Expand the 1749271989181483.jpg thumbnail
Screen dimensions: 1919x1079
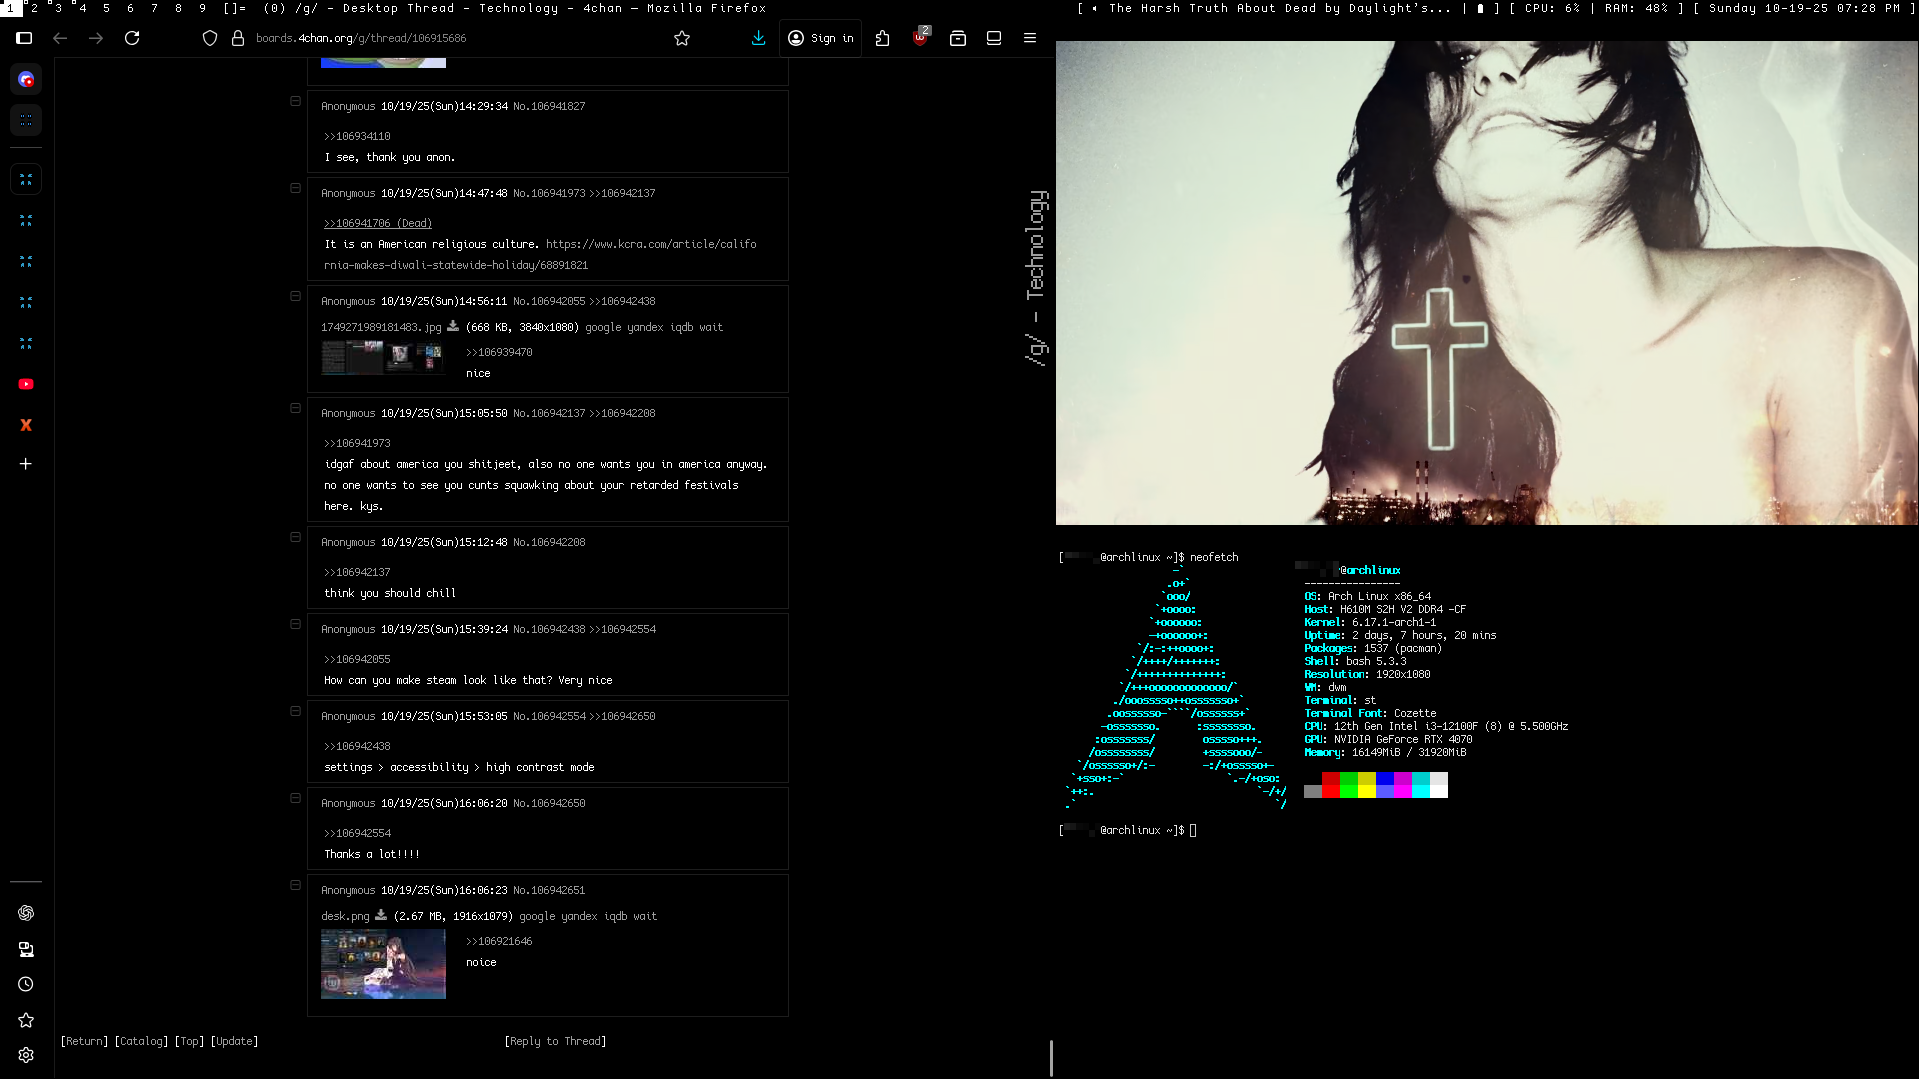(383, 358)
